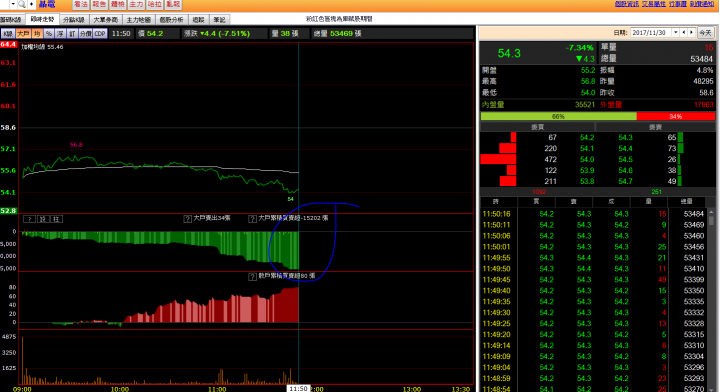
Task: Click the 看法 button
Action: tap(81, 4)
